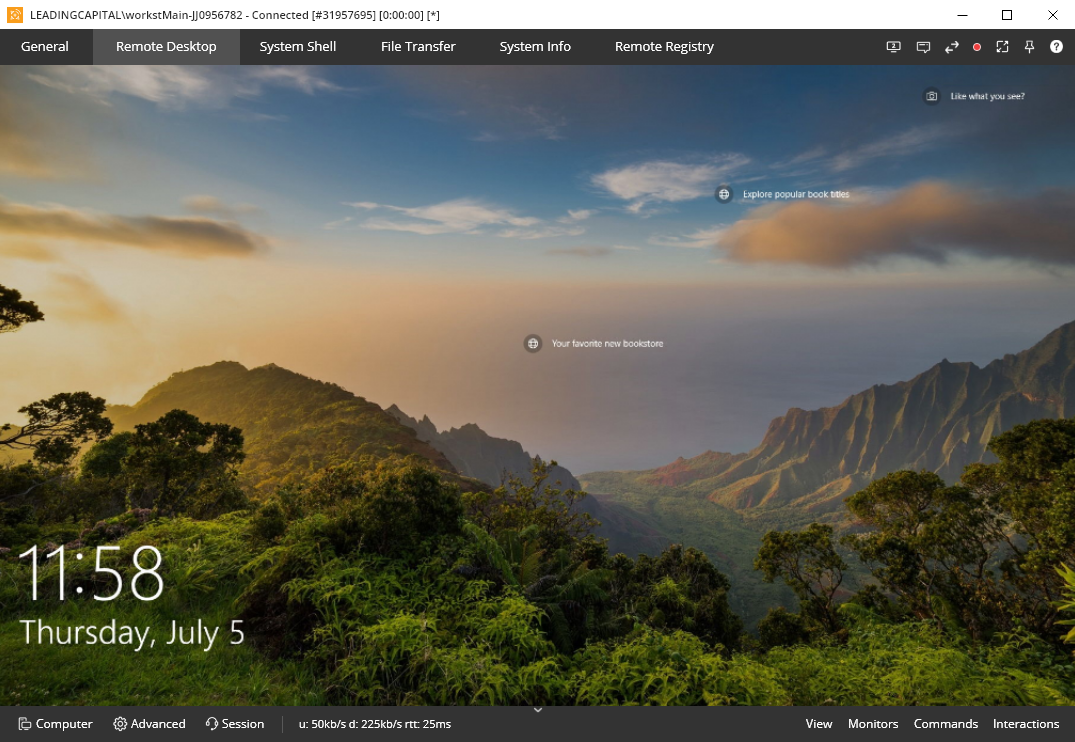Click the globe icon next to 'Explore popular book titles'
The image size is (1075, 742).
click(x=723, y=194)
